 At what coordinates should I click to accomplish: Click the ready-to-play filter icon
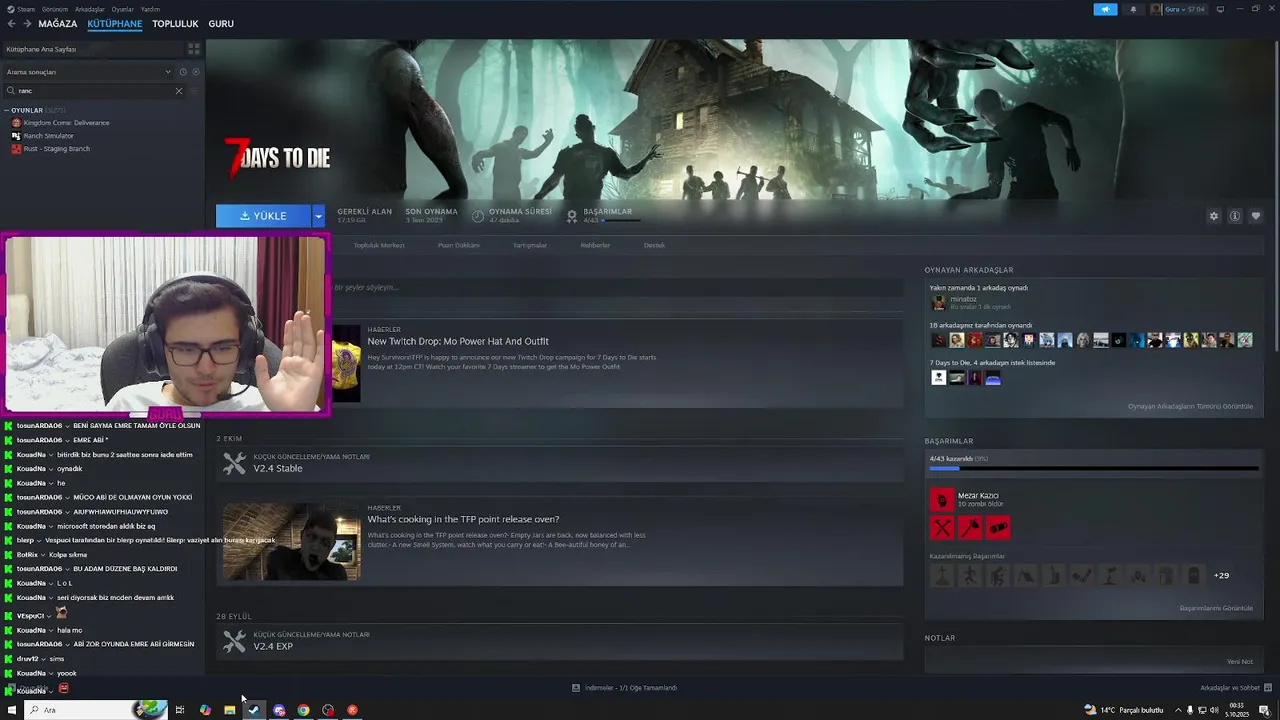click(196, 72)
